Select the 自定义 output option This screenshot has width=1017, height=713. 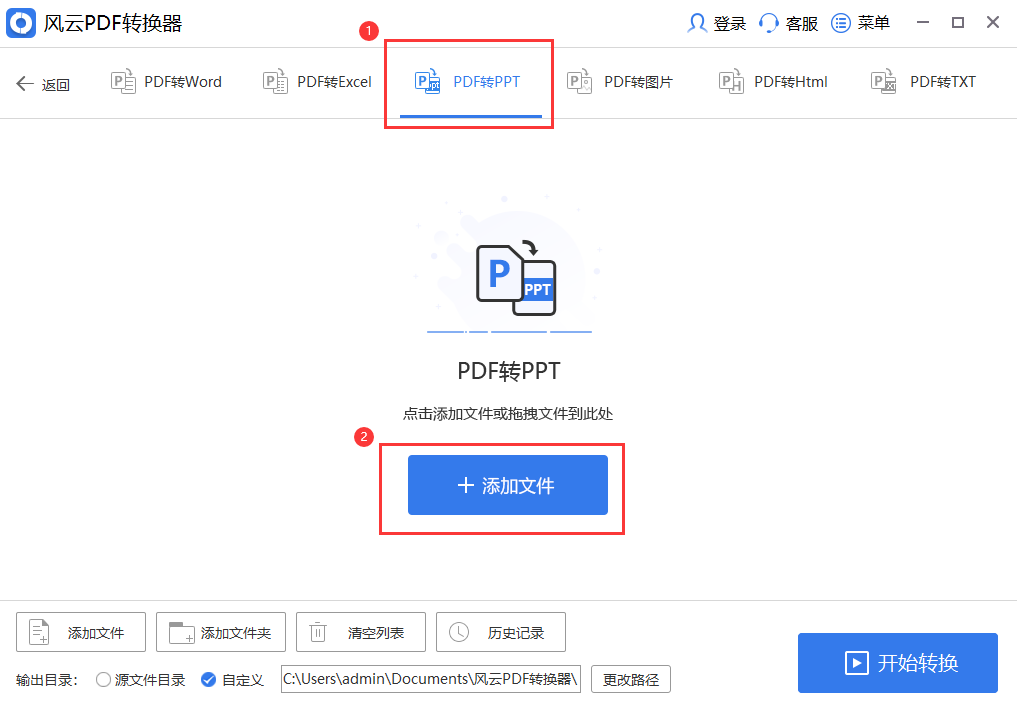pos(232,679)
